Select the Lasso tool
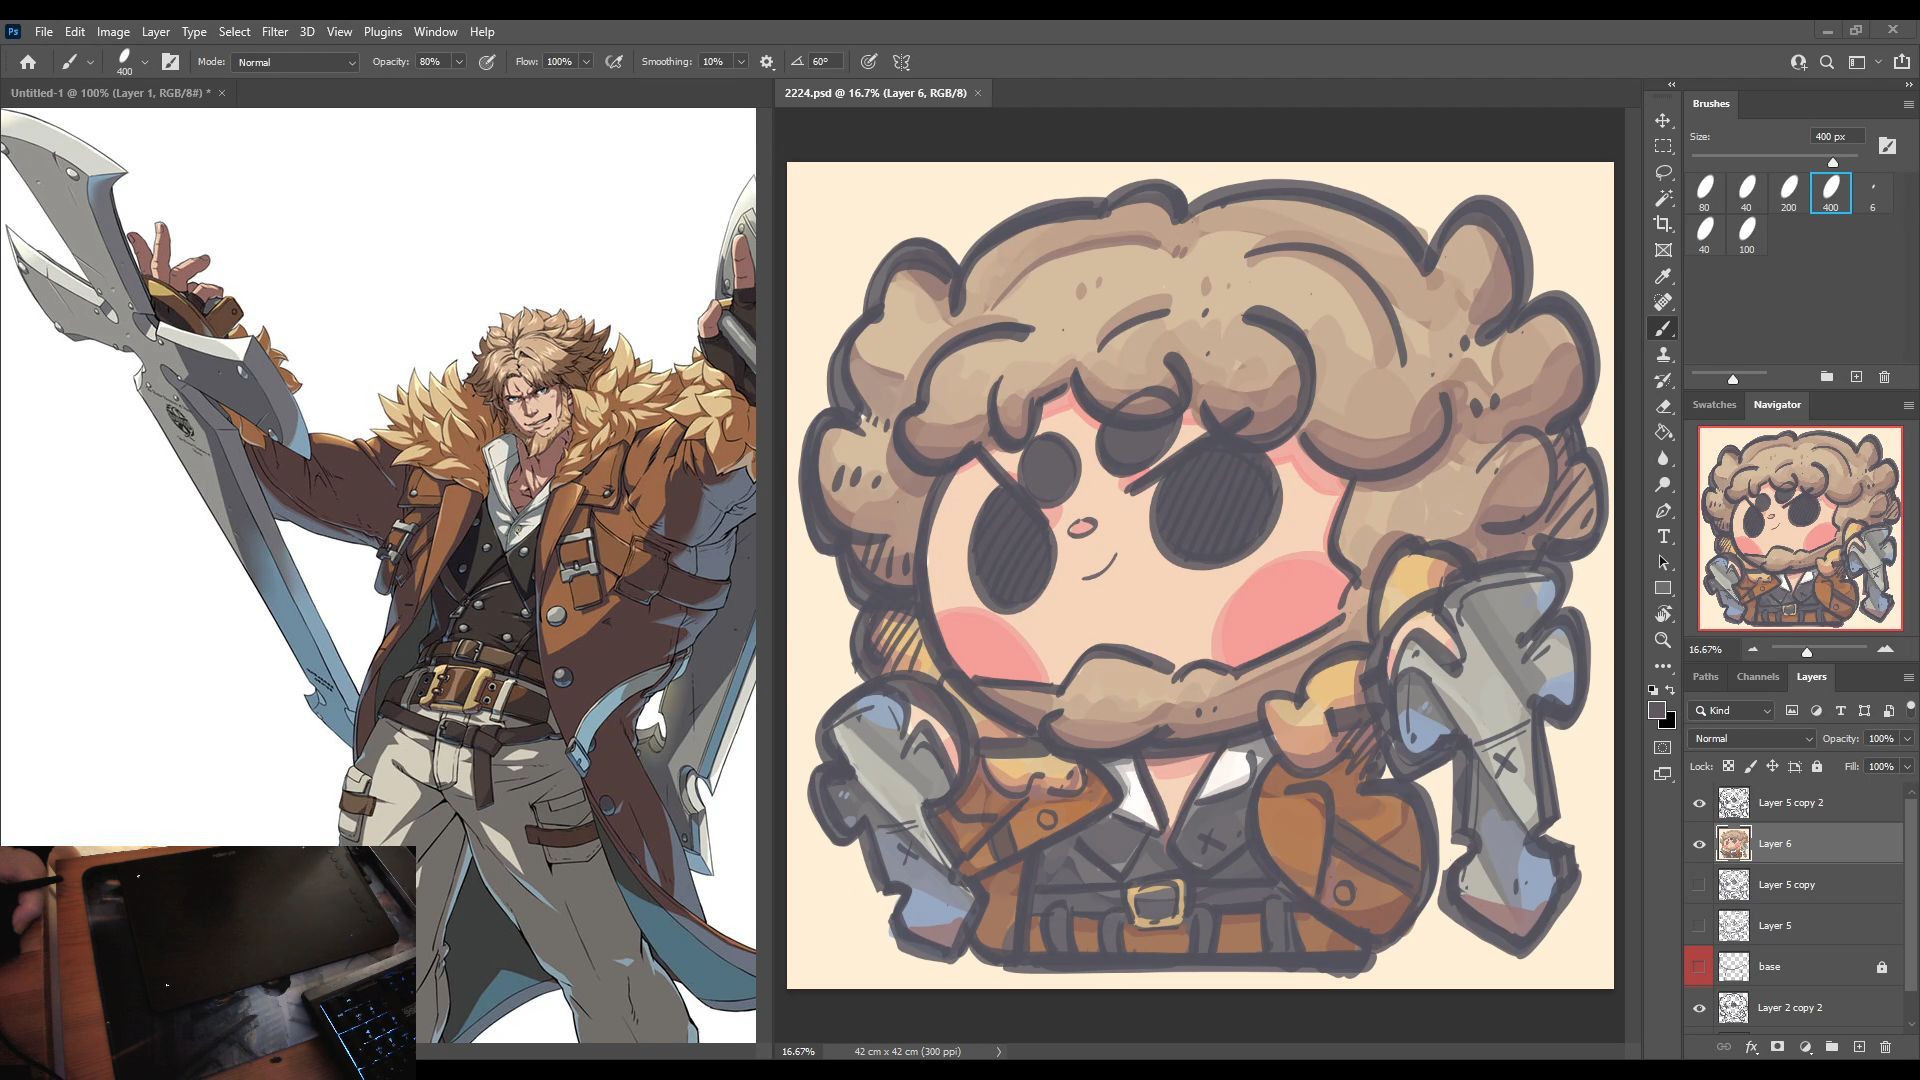This screenshot has height=1080, width=1920. coord(1663,172)
